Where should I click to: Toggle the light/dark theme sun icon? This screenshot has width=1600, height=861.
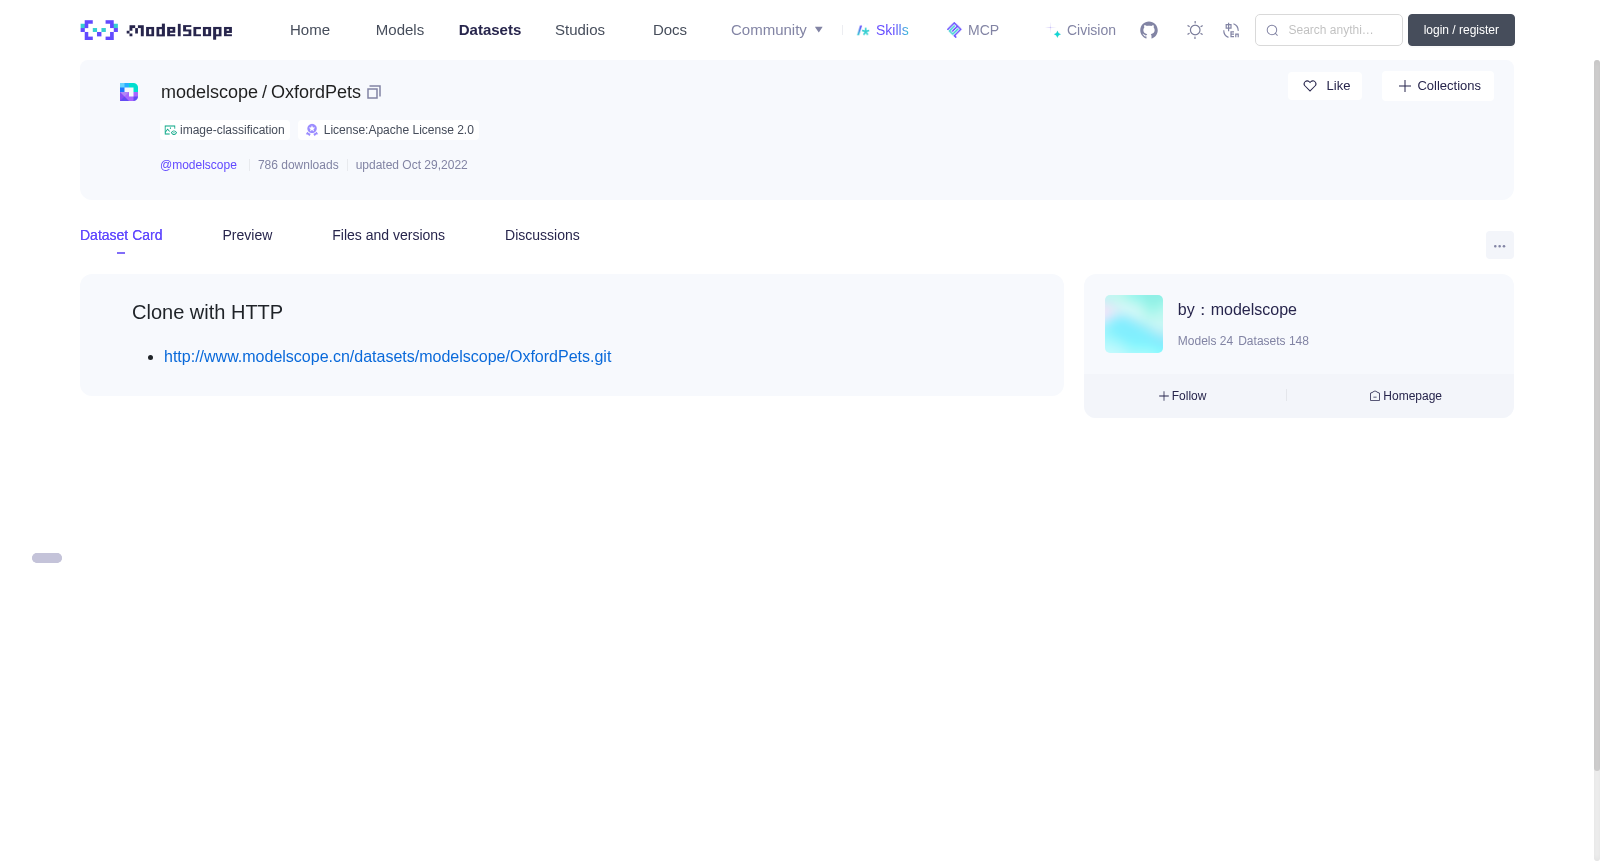pyautogui.click(x=1195, y=30)
